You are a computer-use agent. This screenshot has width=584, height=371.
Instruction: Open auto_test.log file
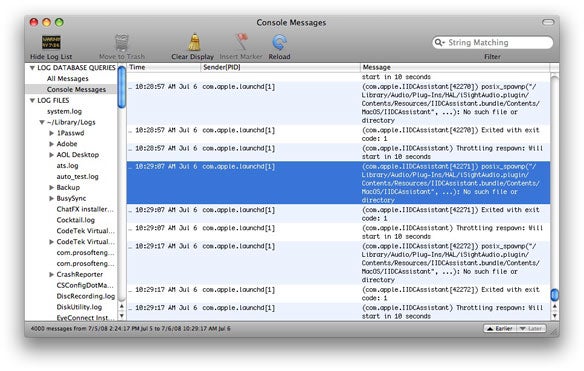77,177
